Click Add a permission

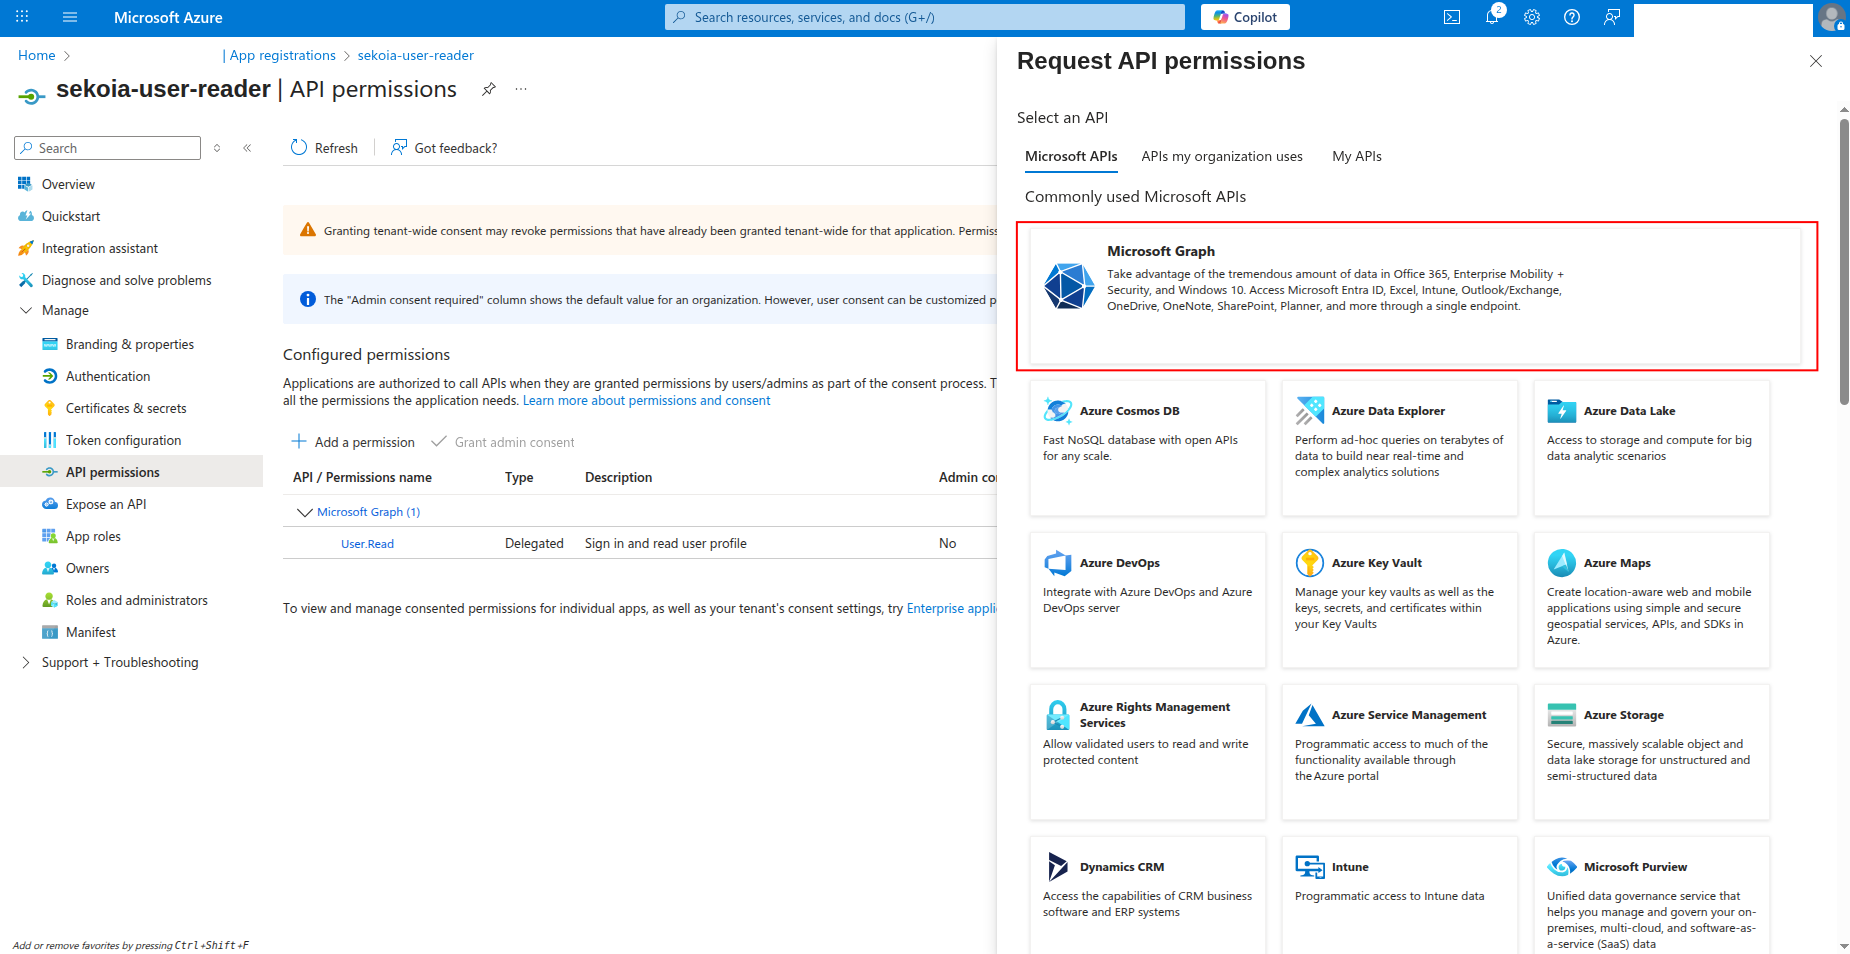(x=353, y=441)
